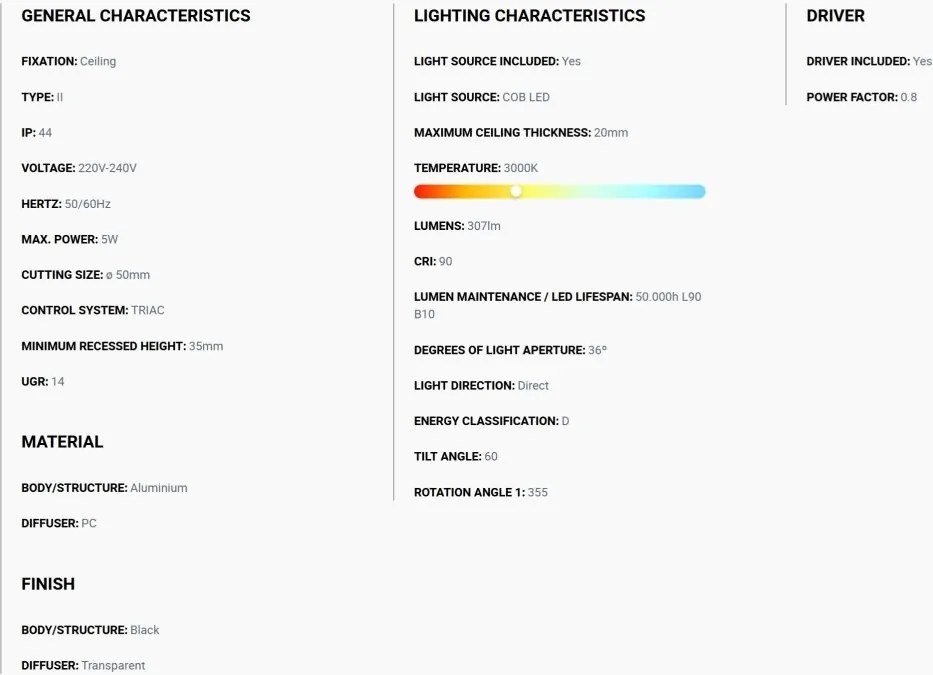Click the temperature slider white handle
The image size is (933, 675).
(516, 191)
